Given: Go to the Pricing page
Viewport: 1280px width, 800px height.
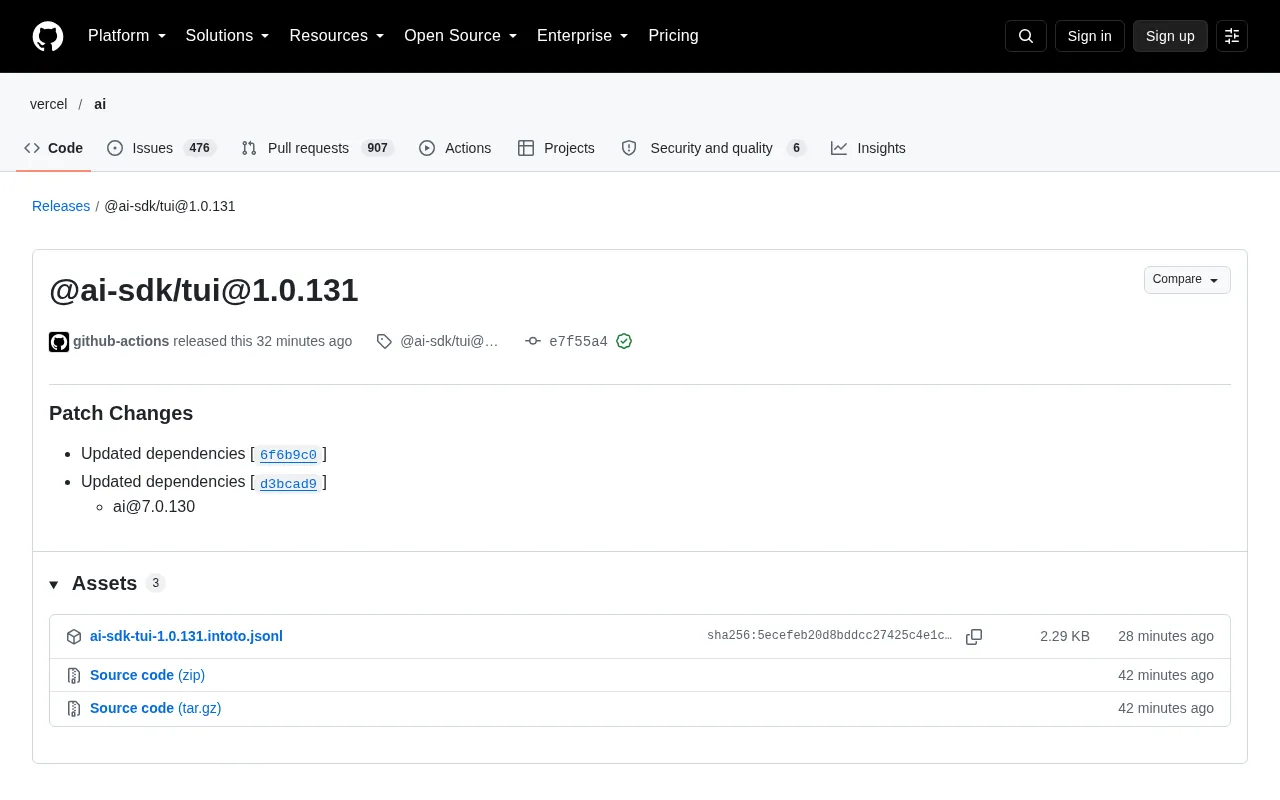Looking at the screenshot, I should click(x=673, y=36).
